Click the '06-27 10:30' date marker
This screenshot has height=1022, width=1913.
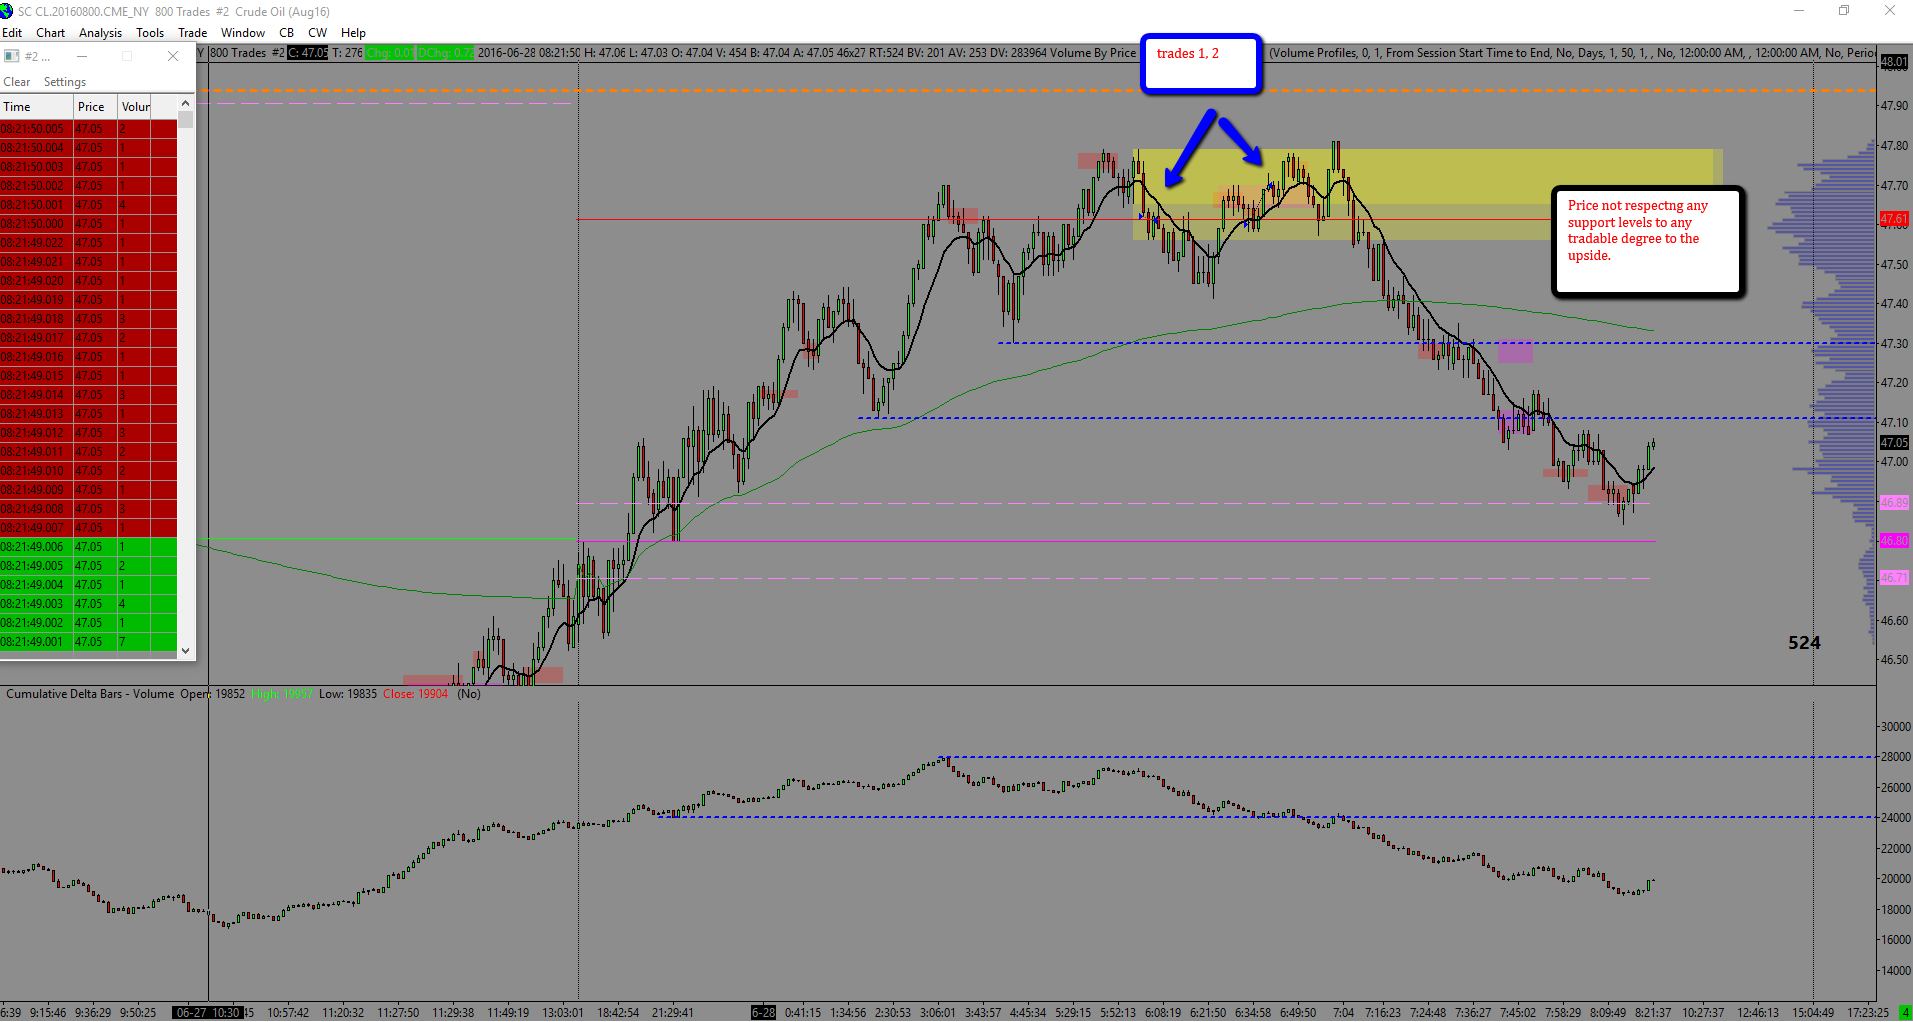click(x=207, y=1013)
